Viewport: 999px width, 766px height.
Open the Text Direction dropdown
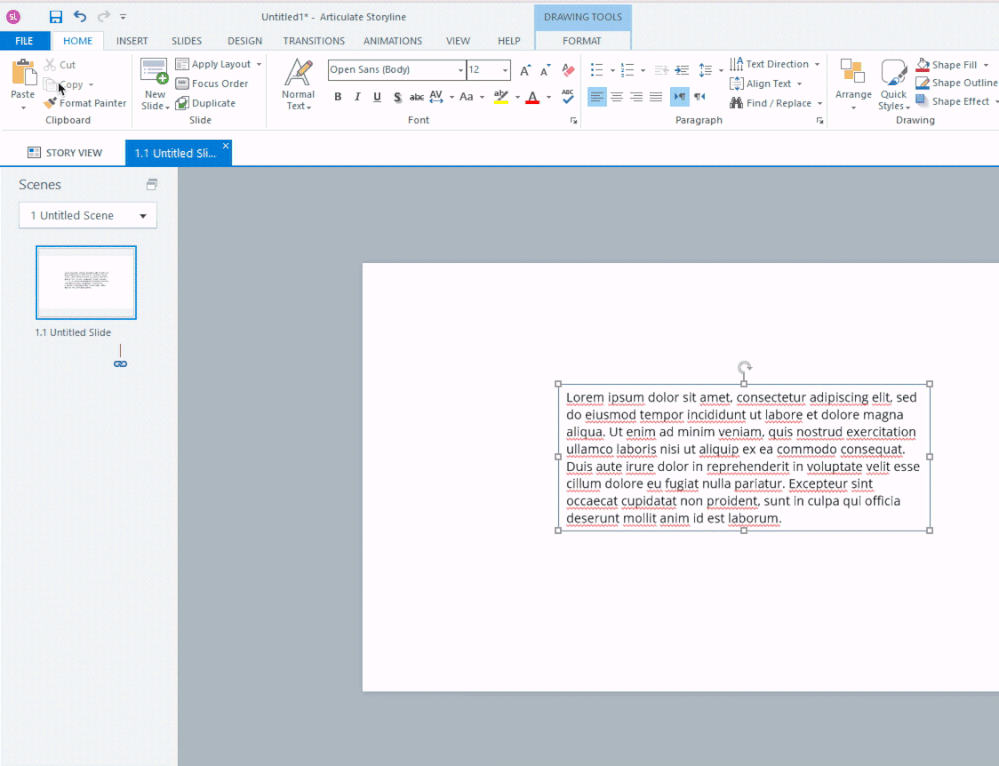(776, 64)
